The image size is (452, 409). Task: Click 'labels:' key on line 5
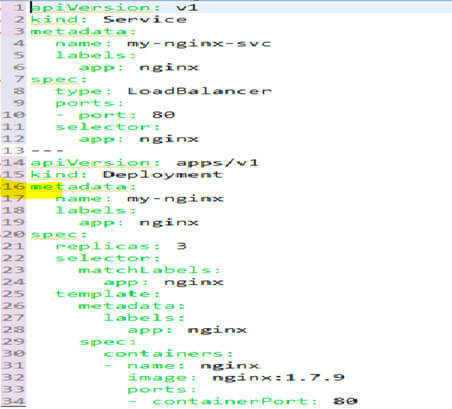[96, 55]
